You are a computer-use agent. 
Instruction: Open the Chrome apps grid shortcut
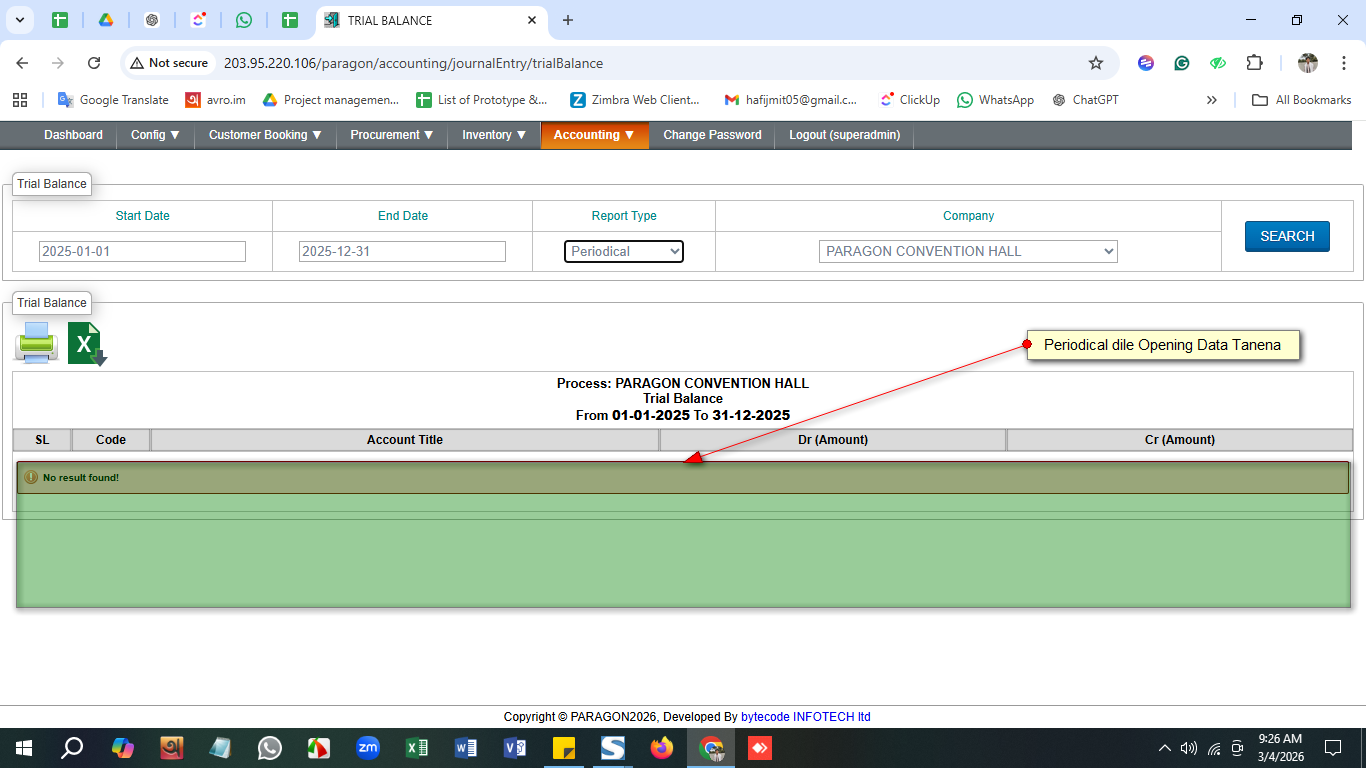click(20, 100)
